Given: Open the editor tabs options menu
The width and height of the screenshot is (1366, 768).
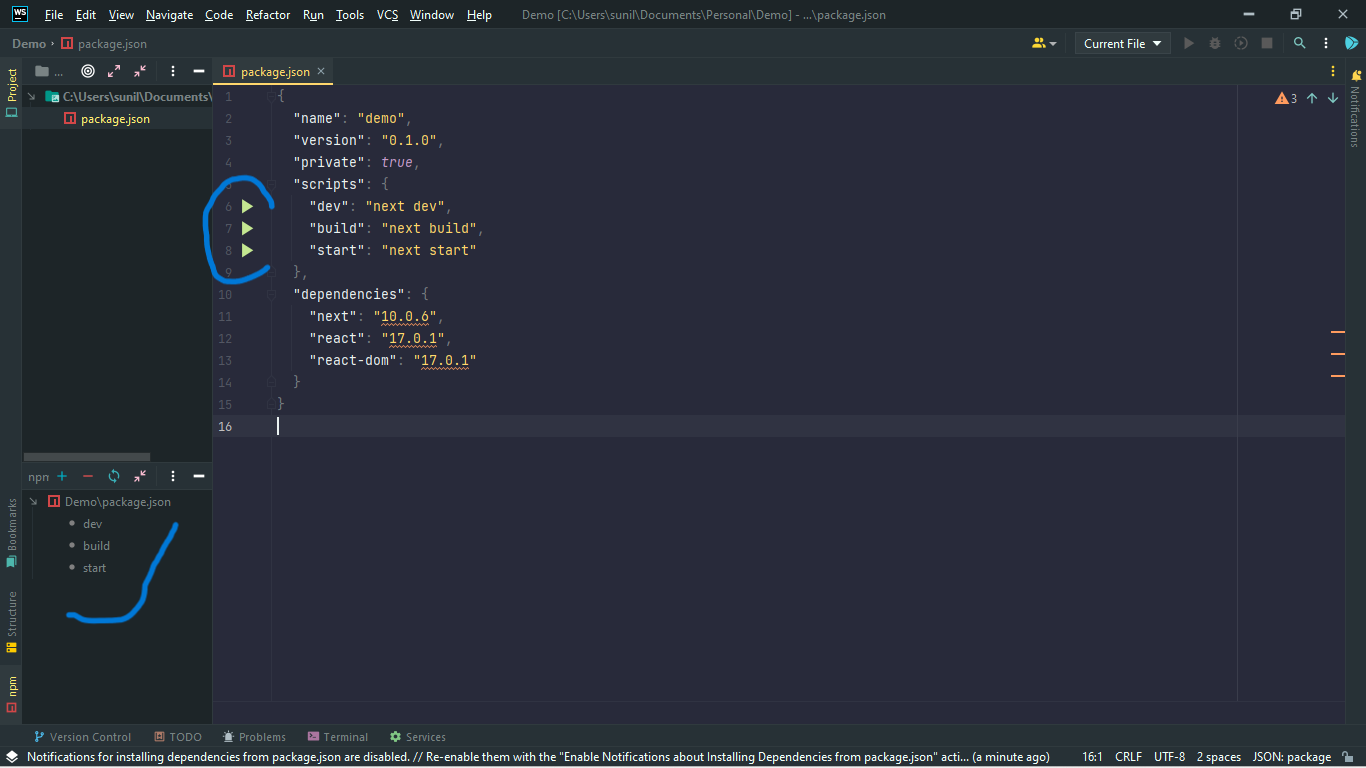Looking at the screenshot, I should click(1333, 71).
